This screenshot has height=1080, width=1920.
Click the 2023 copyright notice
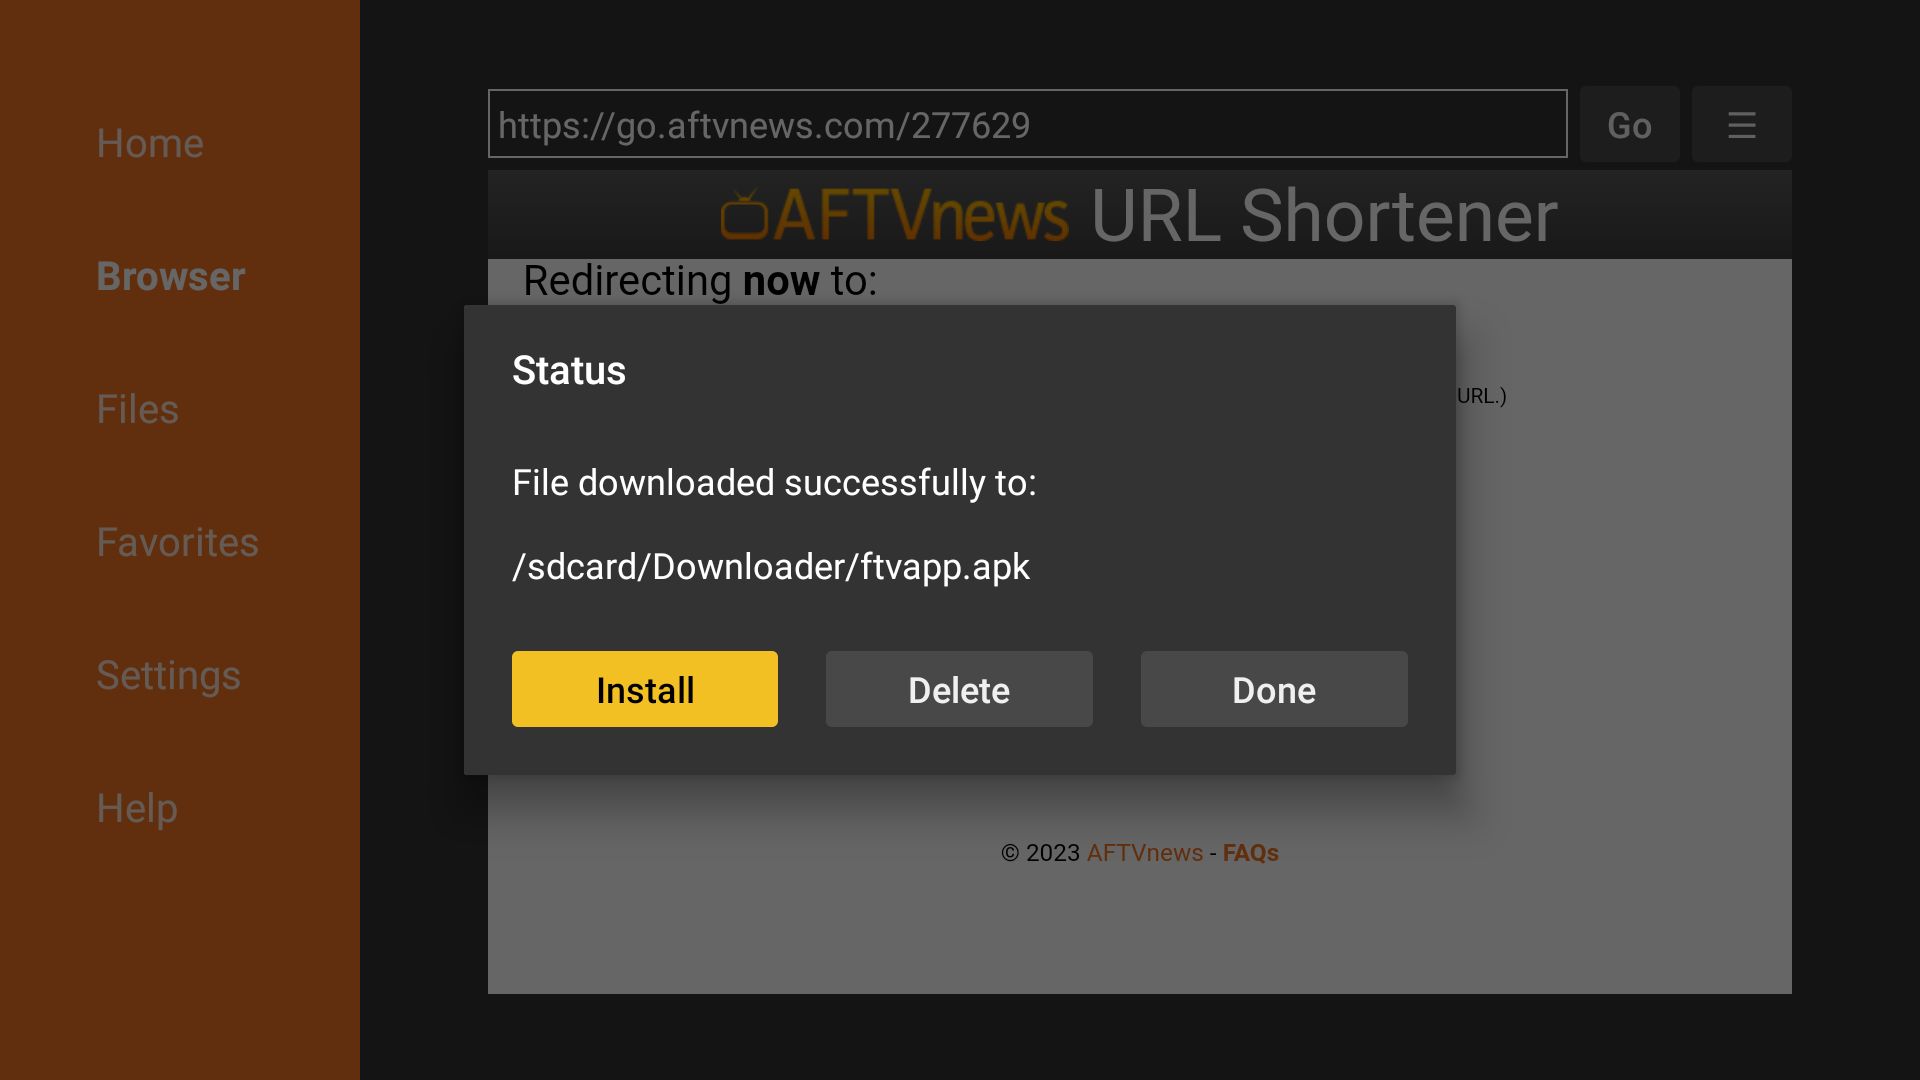[x=1039, y=853]
